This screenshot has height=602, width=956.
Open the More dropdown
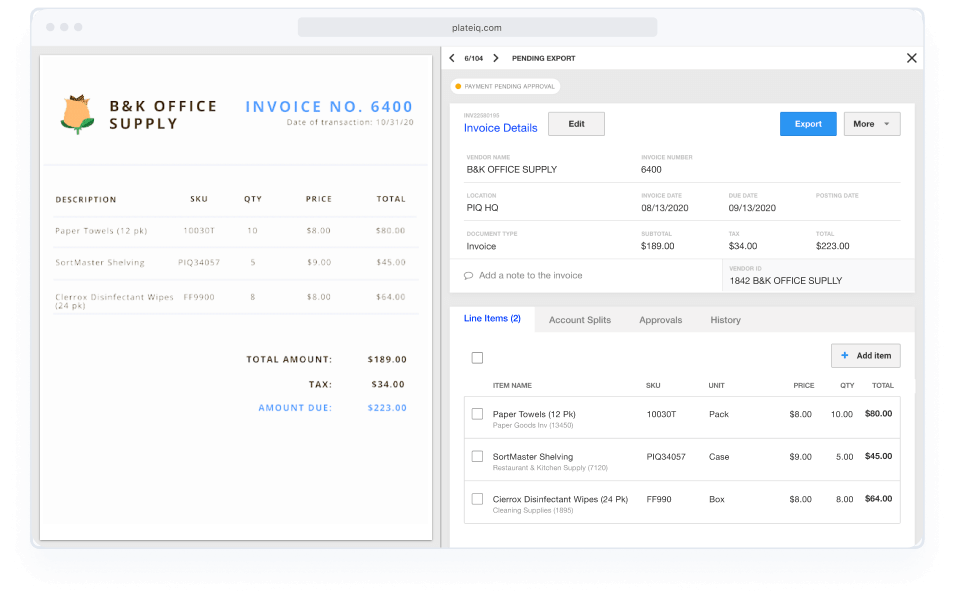pos(870,123)
